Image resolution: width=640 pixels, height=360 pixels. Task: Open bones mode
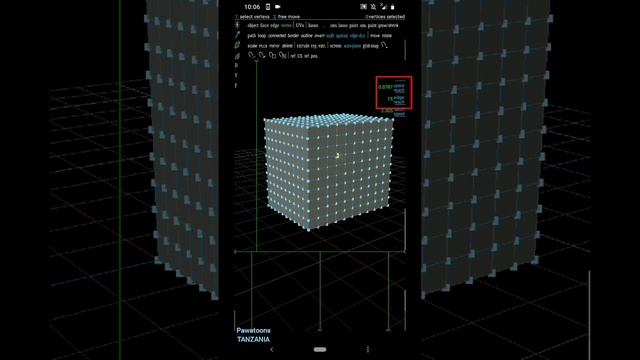pyautogui.click(x=313, y=25)
